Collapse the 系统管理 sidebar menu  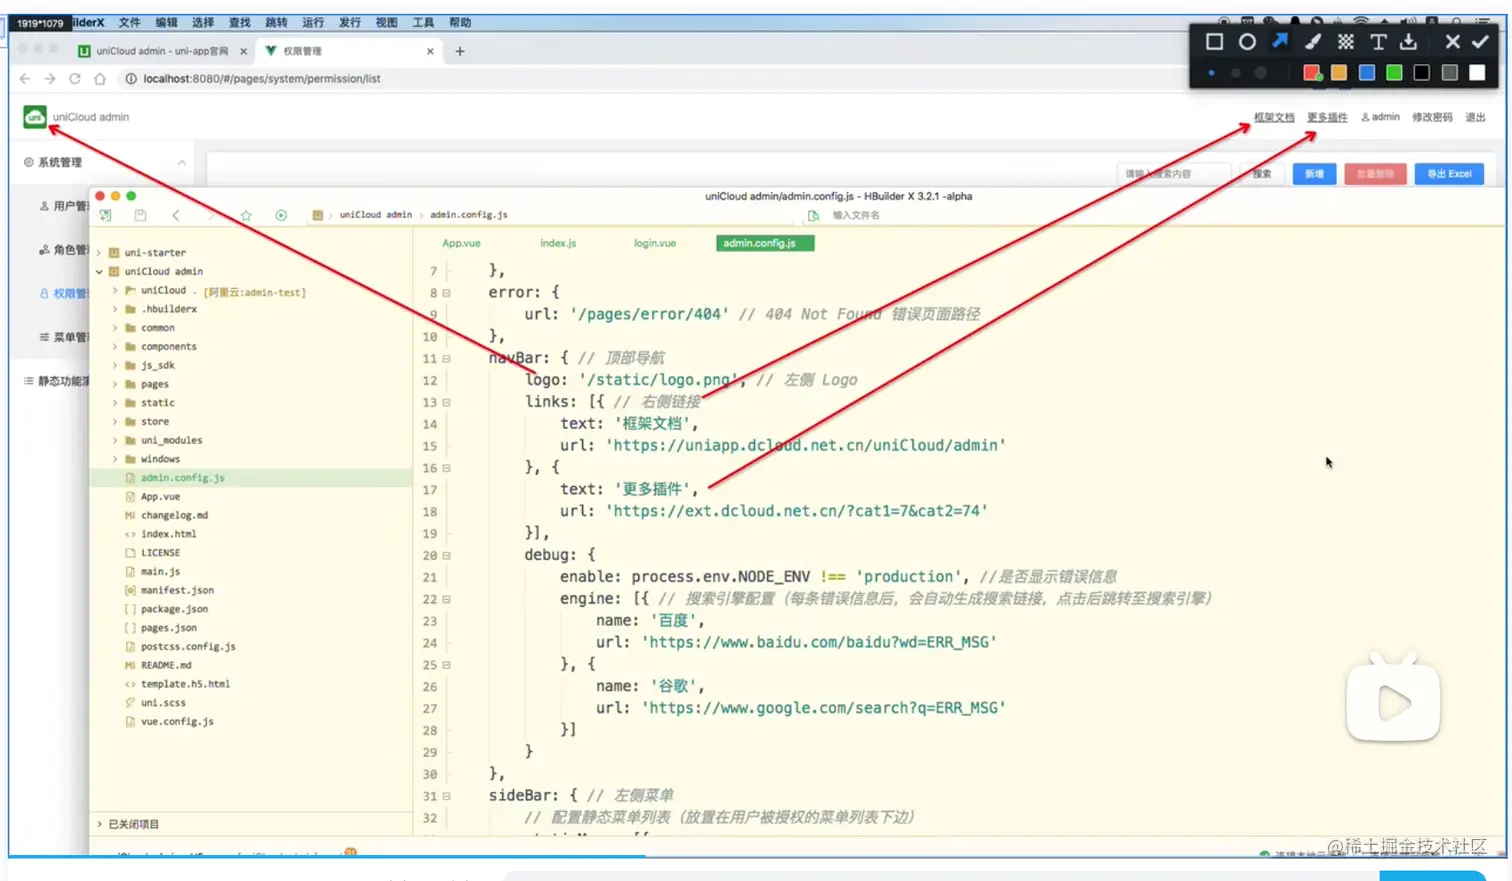[182, 162]
